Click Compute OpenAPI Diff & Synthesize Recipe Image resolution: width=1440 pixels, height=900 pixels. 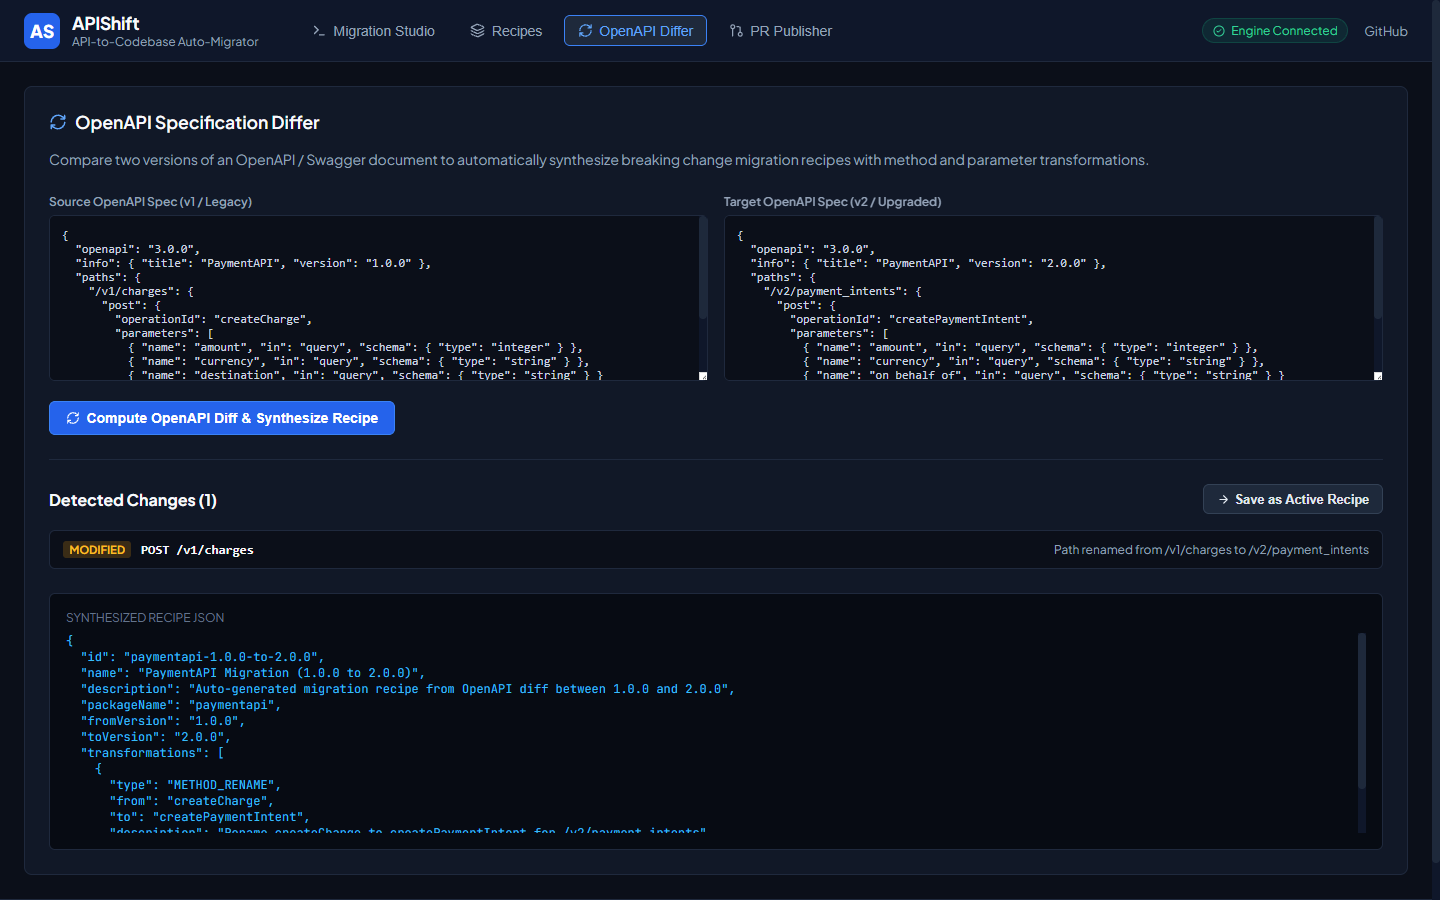[222, 418]
